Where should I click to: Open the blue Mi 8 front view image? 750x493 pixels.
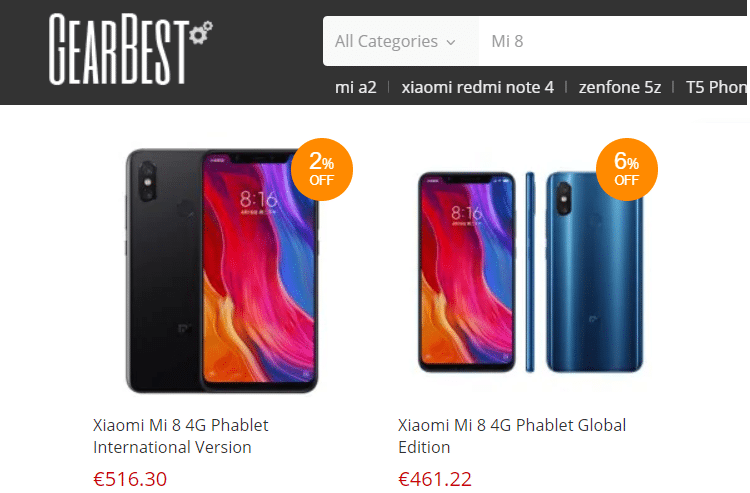click(466, 272)
